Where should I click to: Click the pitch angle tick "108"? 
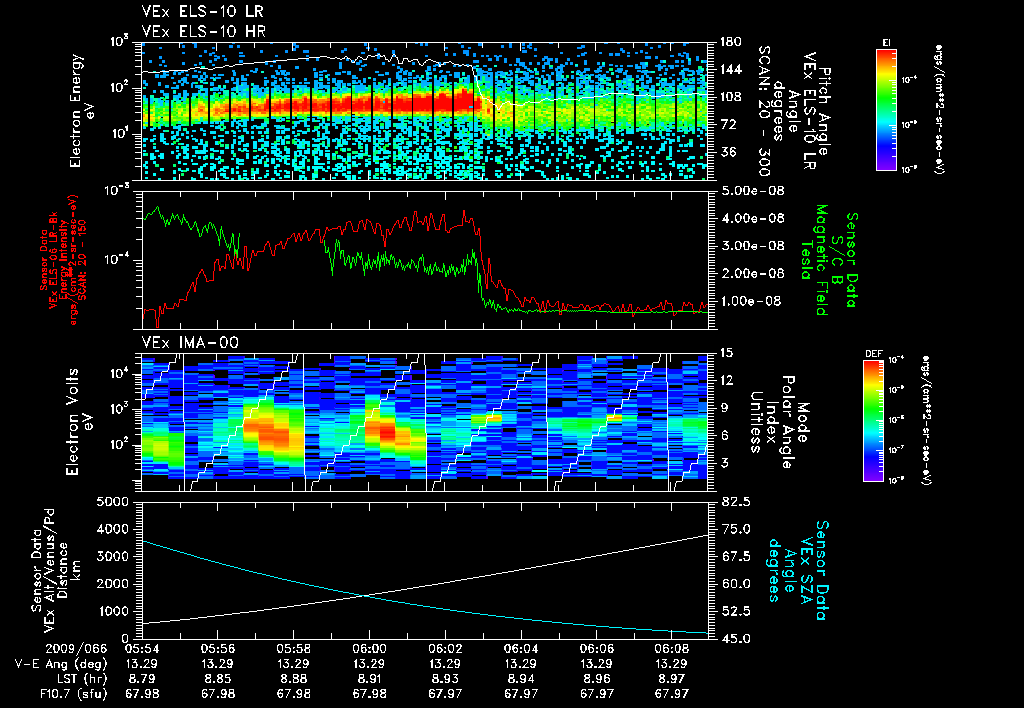pyautogui.click(x=731, y=97)
